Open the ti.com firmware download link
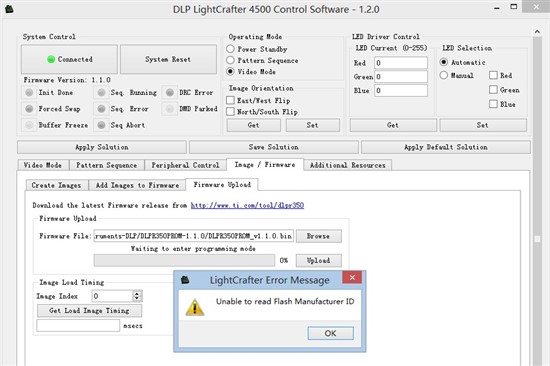Viewport: 550px width, 366px height. (247, 205)
